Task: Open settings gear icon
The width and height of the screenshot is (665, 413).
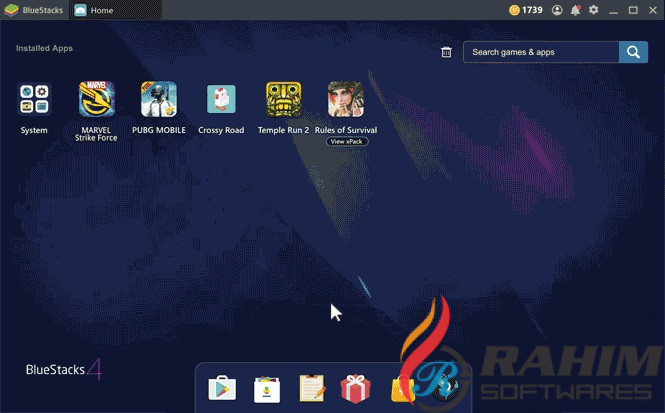Action: (593, 10)
